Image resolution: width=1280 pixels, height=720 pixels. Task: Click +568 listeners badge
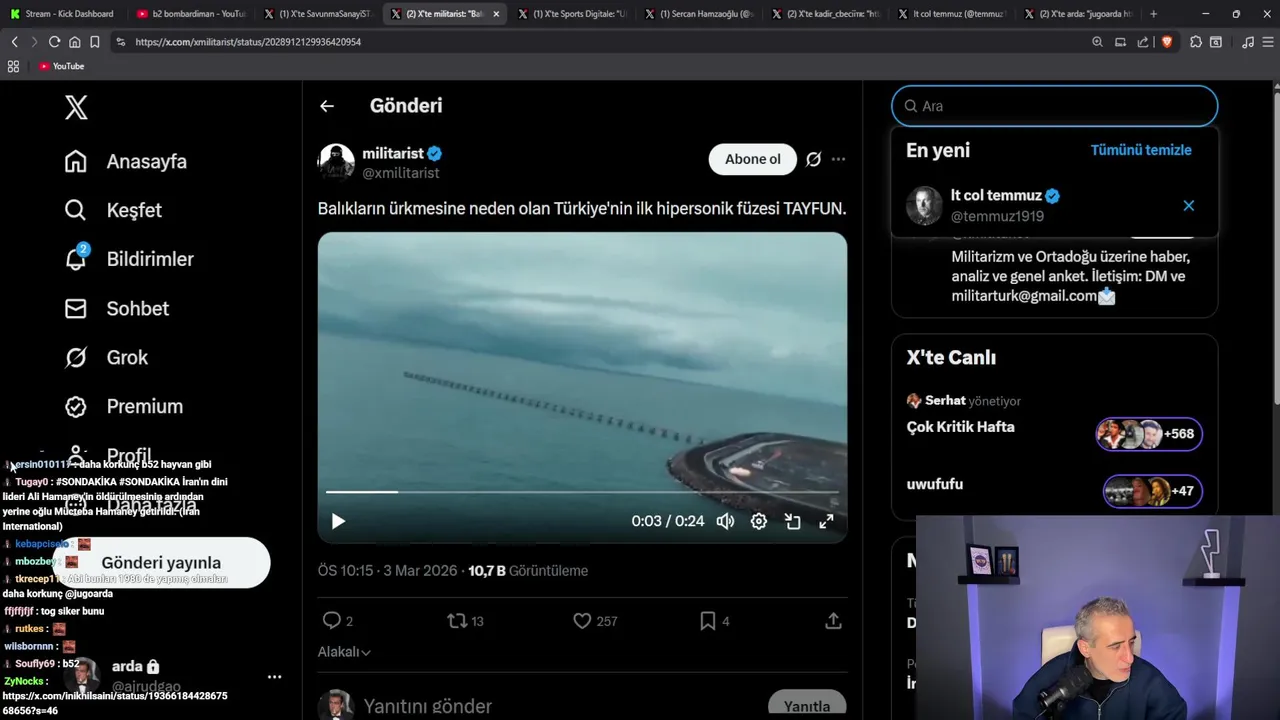[x=1149, y=434]
